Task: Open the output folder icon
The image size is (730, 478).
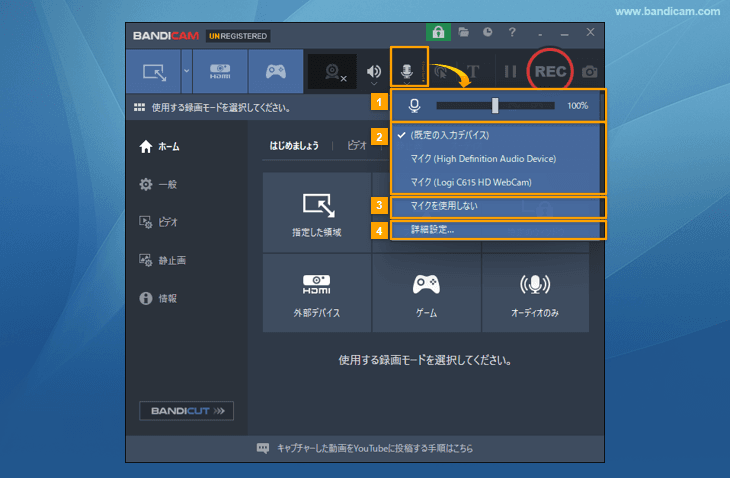Action: (x=463, y=32)
